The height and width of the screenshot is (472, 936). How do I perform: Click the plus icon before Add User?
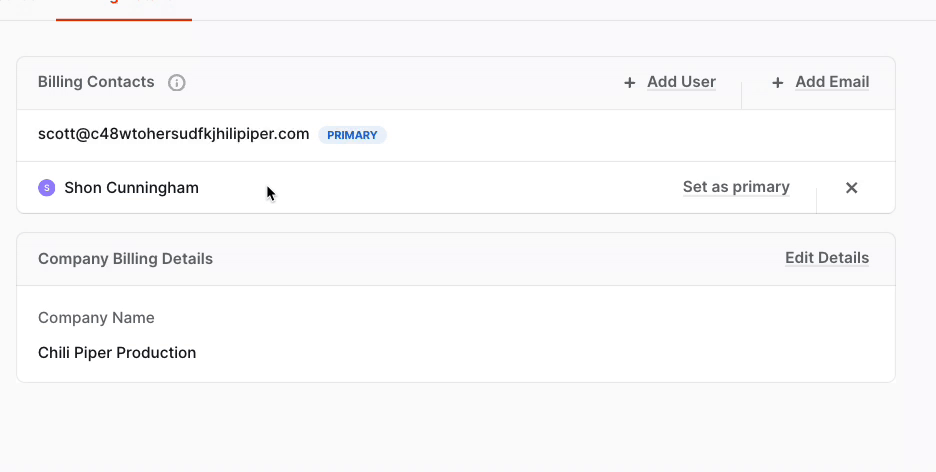pos(629,83)
